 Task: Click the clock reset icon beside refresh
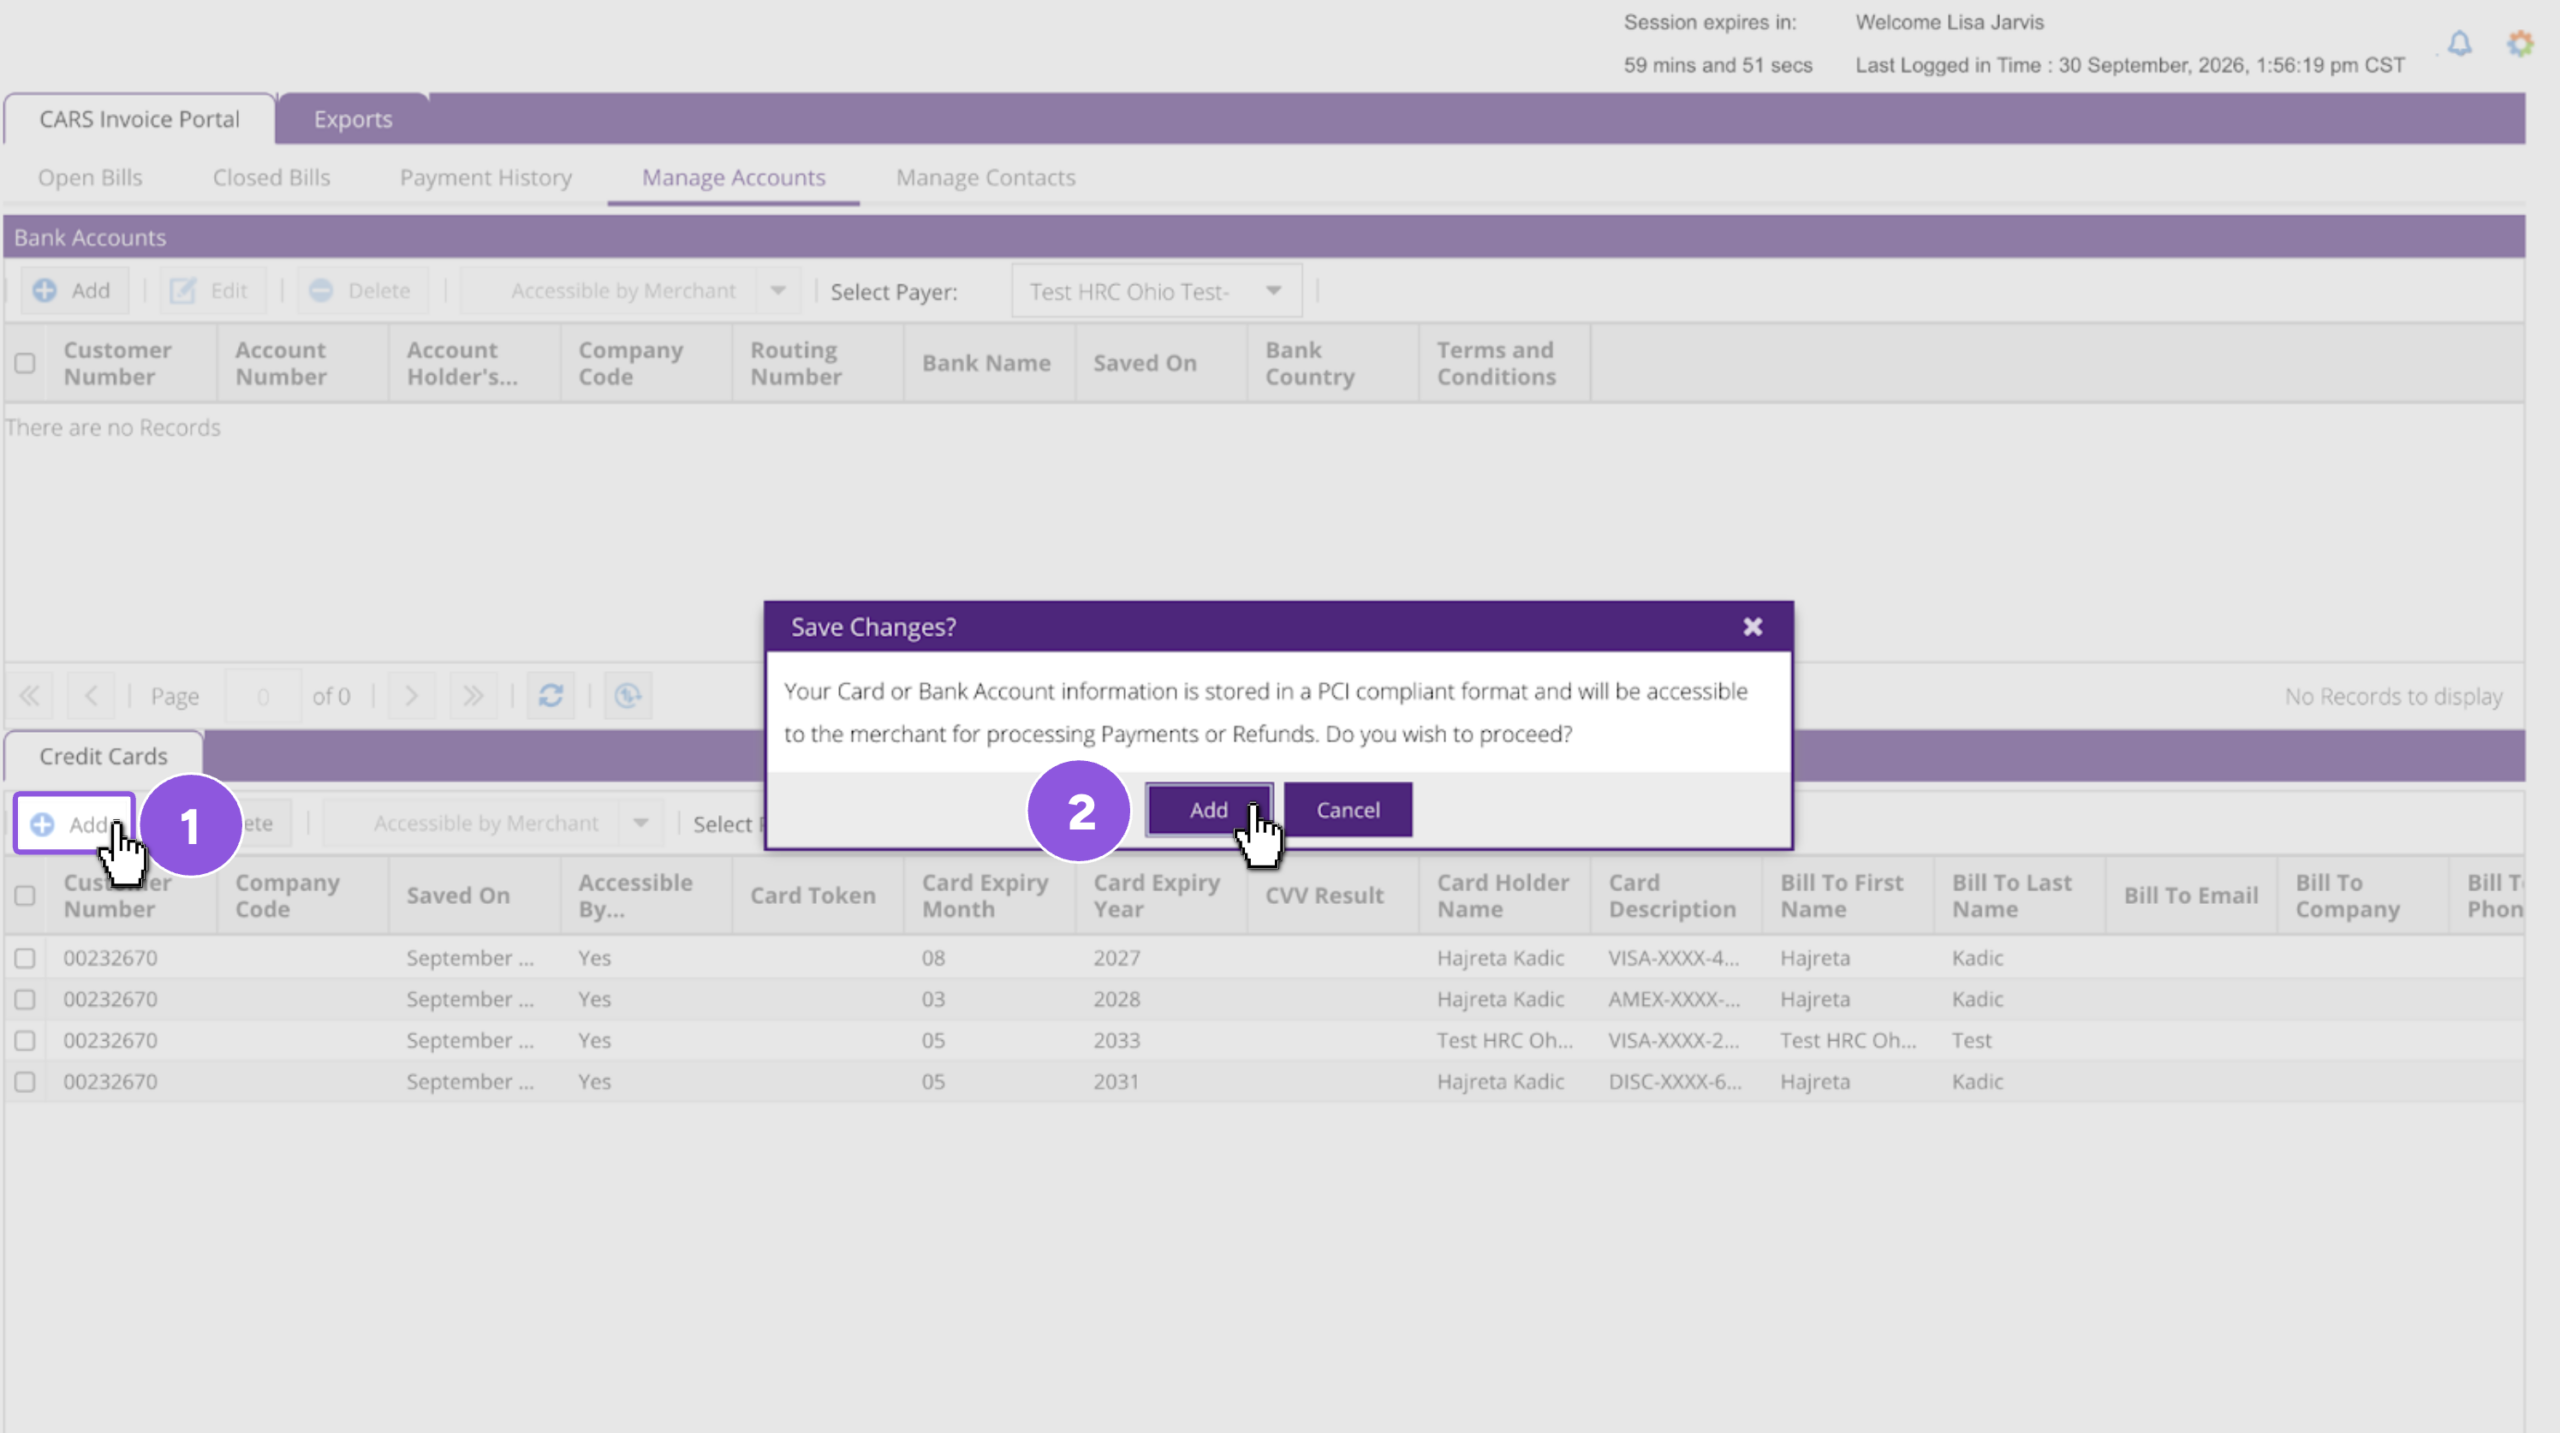click(x=628, y=696)
